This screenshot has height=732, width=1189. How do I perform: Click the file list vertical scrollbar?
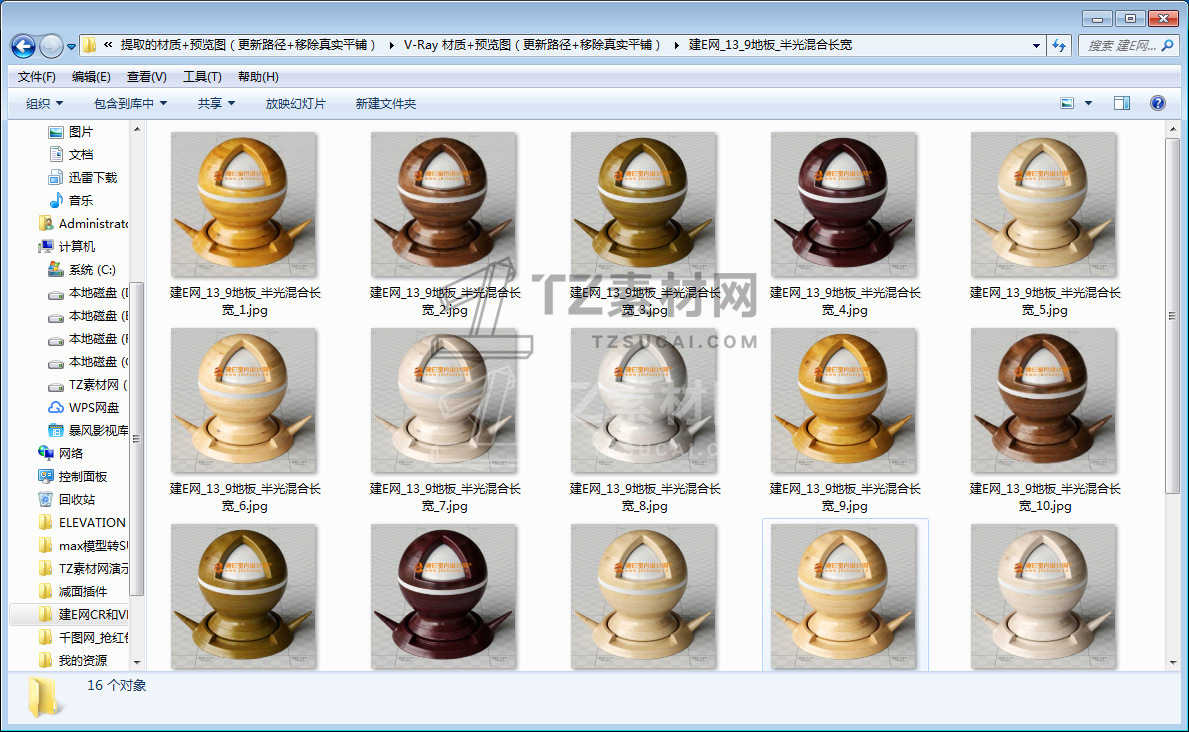(1172, 316)
